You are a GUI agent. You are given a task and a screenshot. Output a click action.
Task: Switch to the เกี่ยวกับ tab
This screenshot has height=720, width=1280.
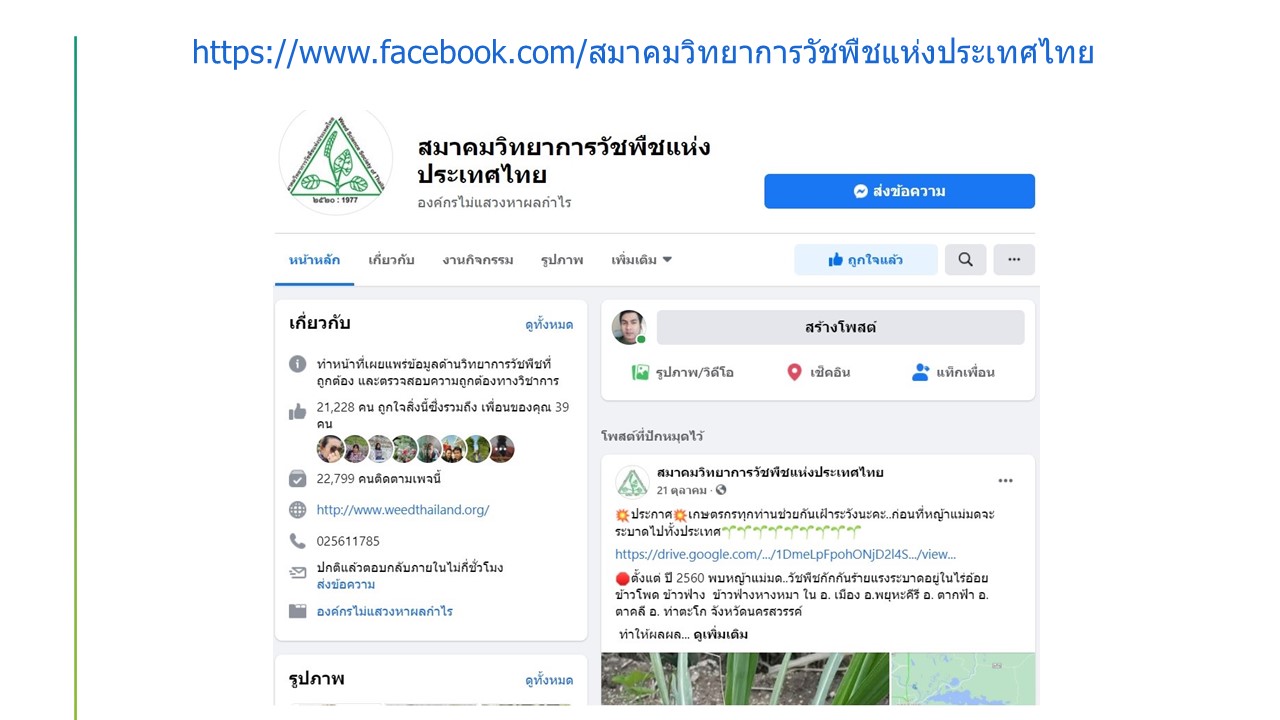(391, 260)
